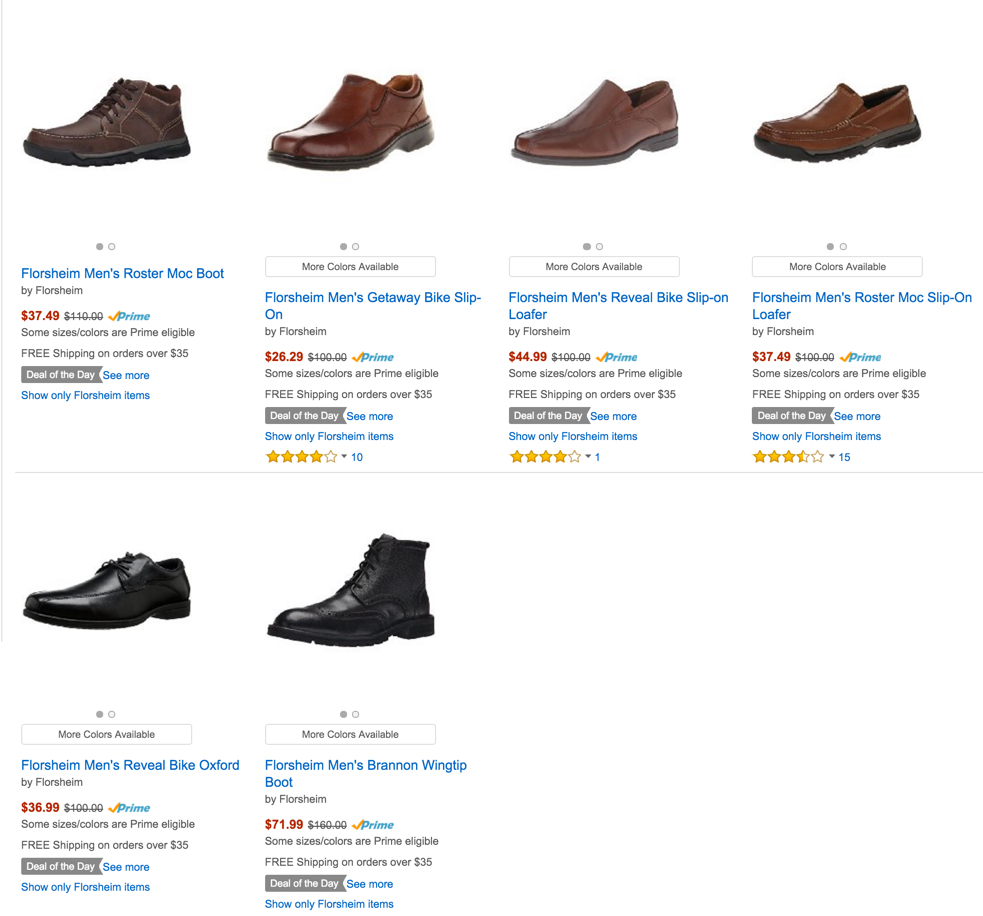
Task: Click the Prime badge on Roster Moc Boot
Action: tap(128, 316)
